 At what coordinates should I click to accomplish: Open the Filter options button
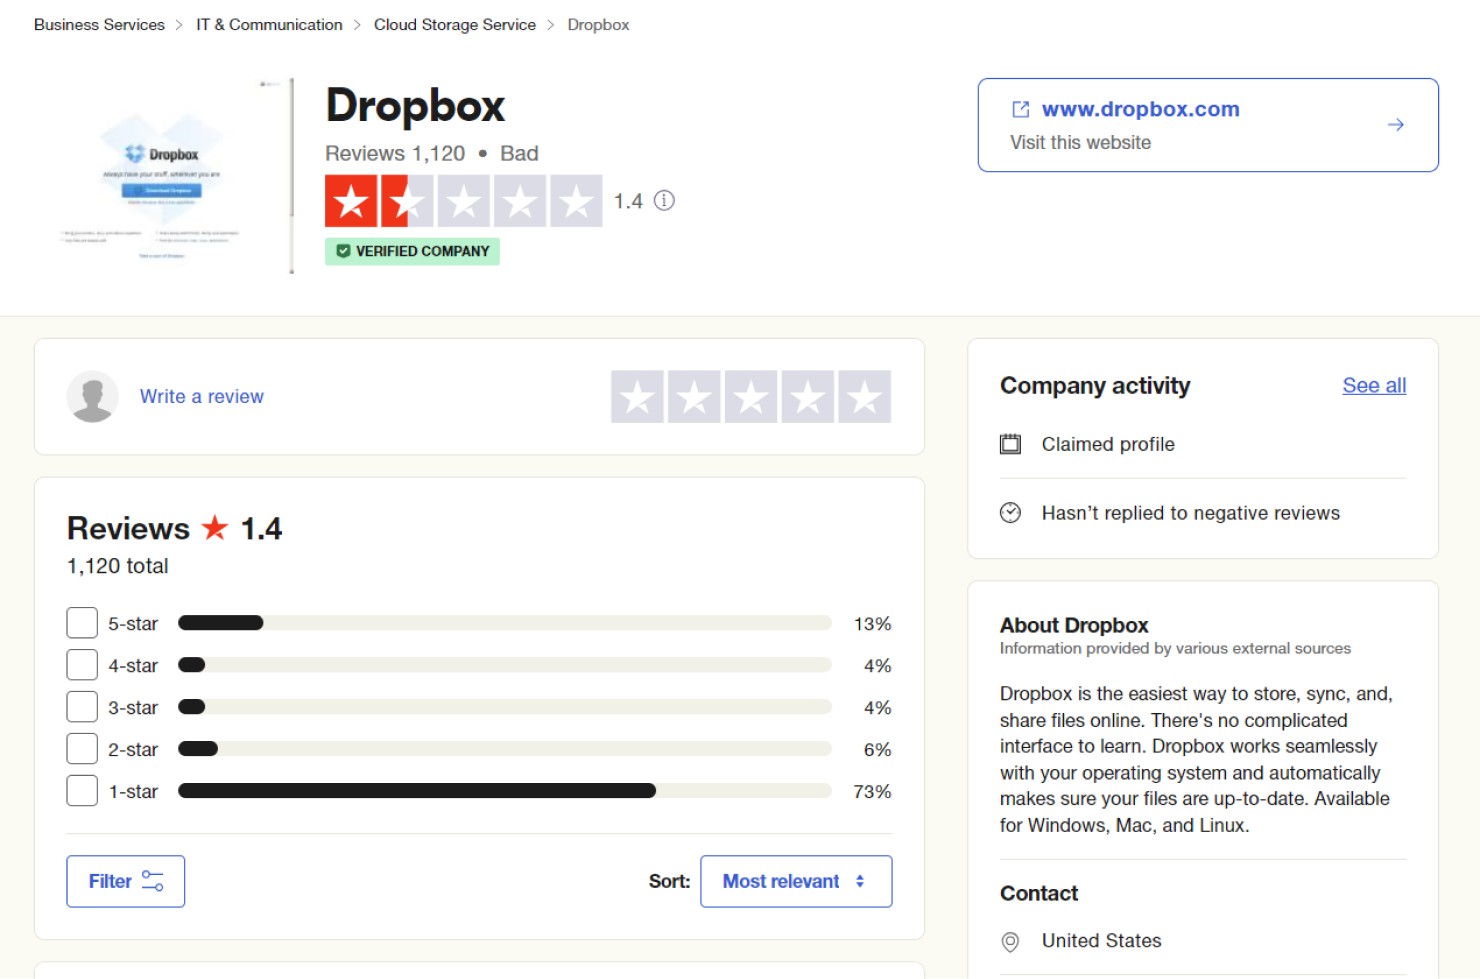pyautogui.click(x=125, y=881)
